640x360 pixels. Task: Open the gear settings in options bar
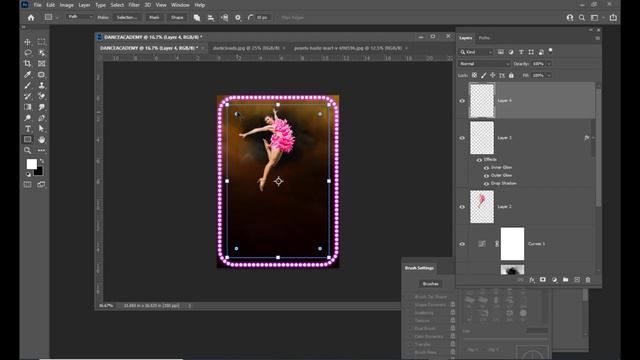[x=238, y=18]
